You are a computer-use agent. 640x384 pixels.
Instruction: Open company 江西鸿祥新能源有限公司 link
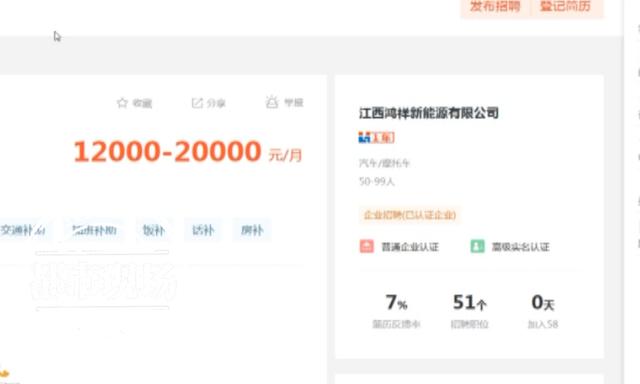point(429,113)
